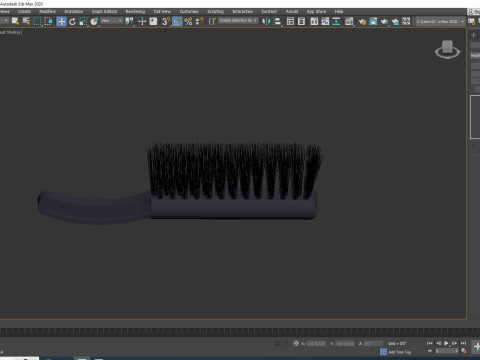Activate the Select and Rotate tool
The width and height of the screenshot is (480, 360).
tap(72, 21)
